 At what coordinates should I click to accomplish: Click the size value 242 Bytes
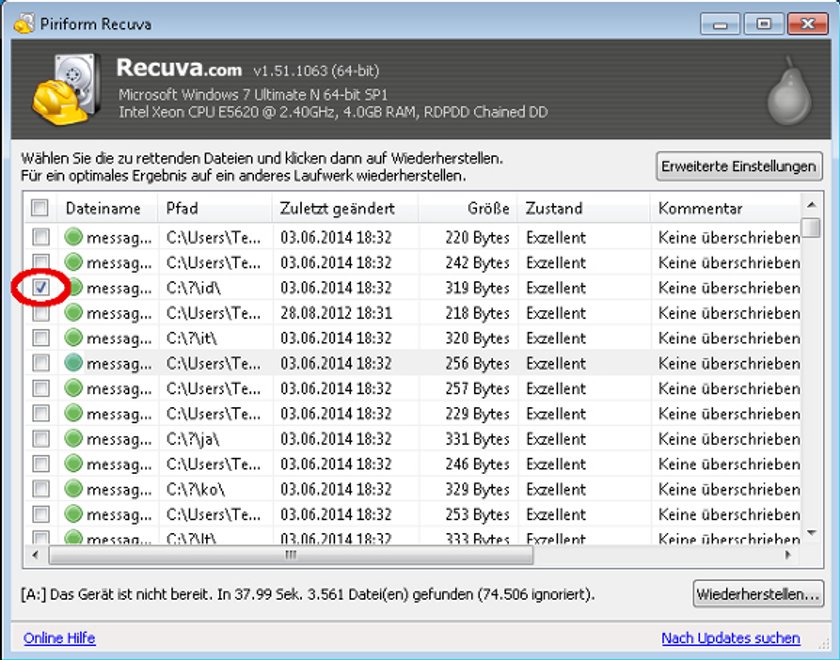tap(477, 262)
